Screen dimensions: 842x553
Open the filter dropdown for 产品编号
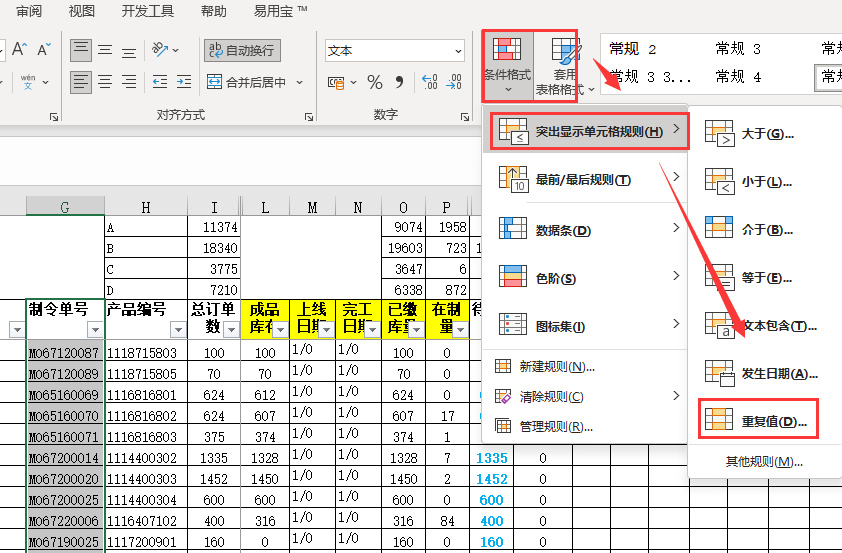click(178, 329)
